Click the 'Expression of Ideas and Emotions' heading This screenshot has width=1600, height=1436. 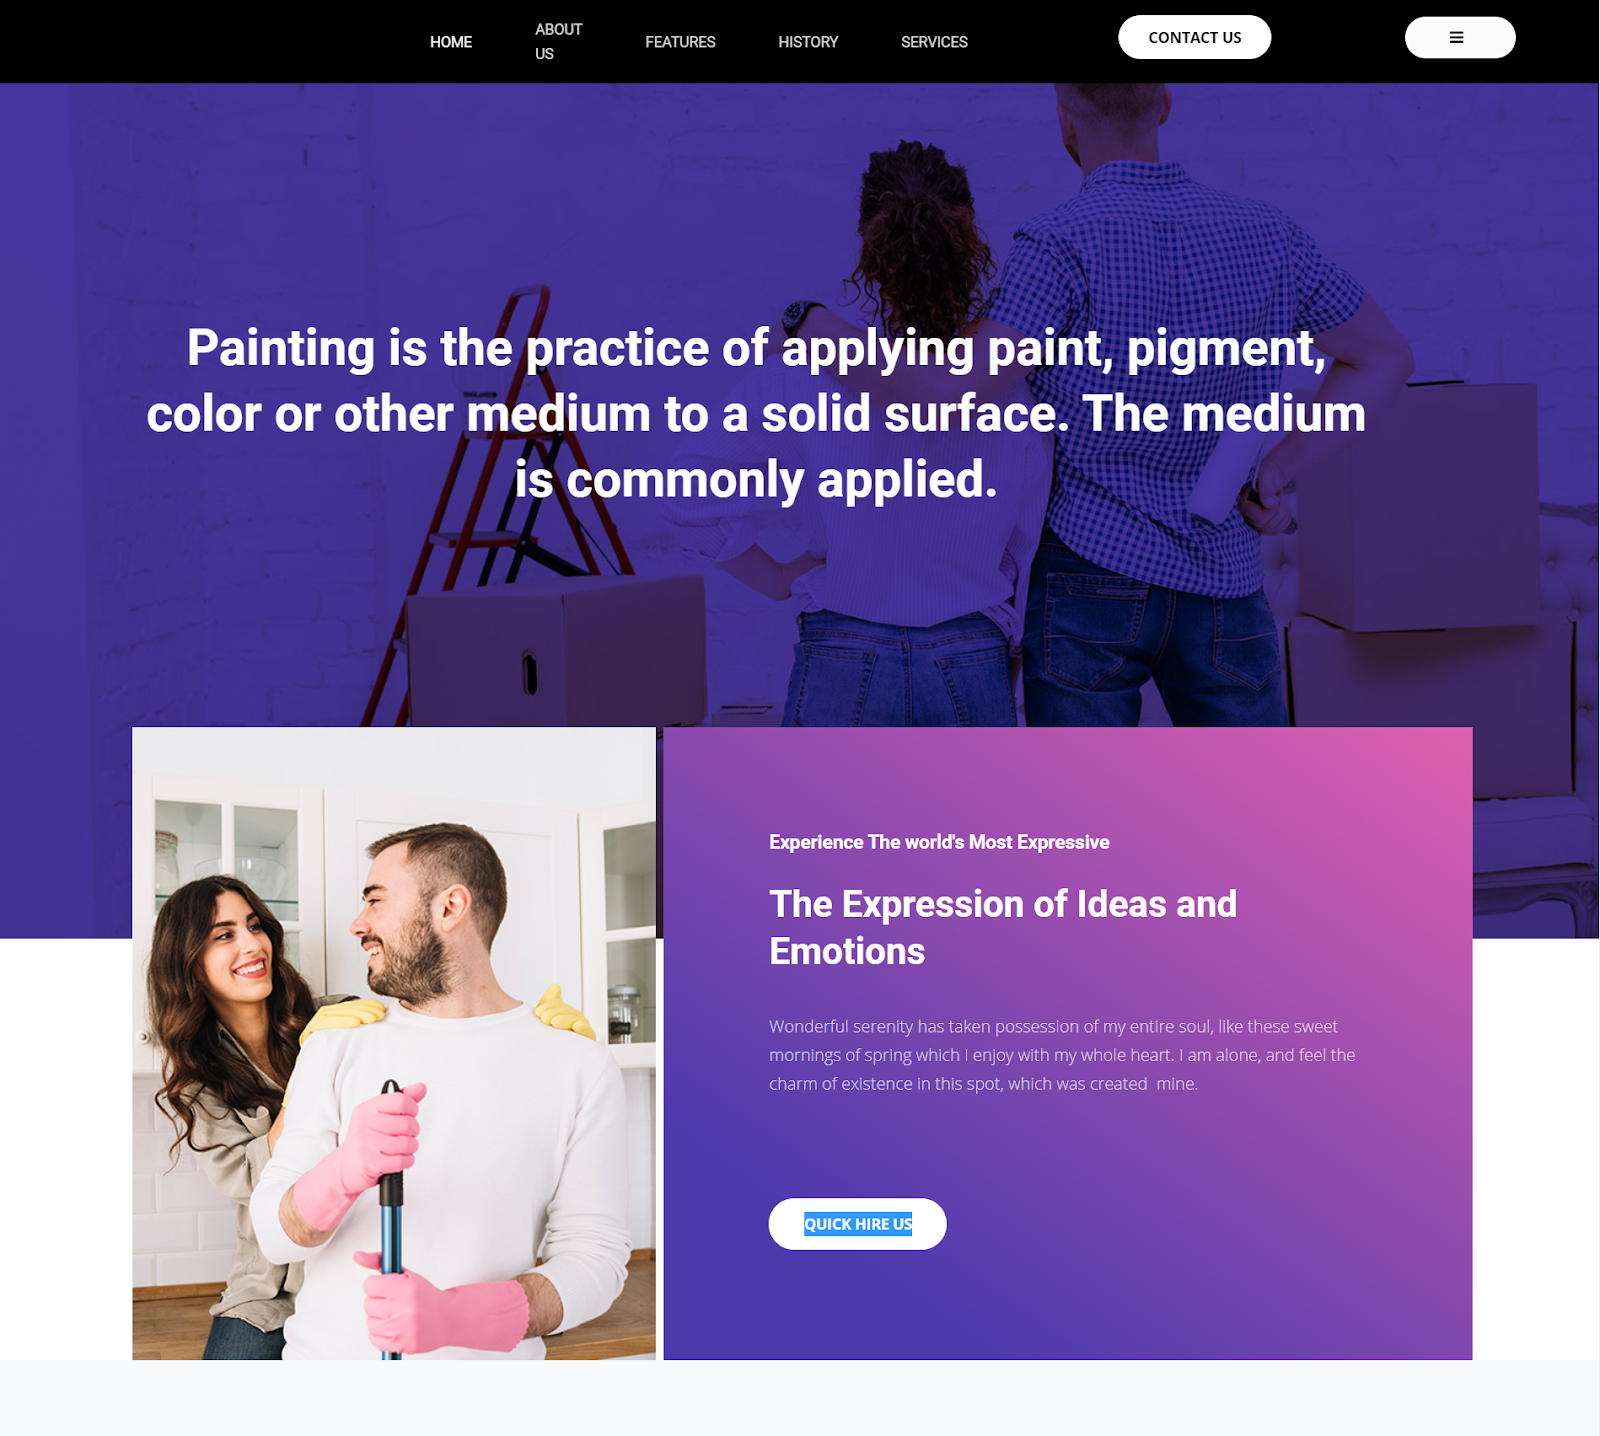point(1003,927)
